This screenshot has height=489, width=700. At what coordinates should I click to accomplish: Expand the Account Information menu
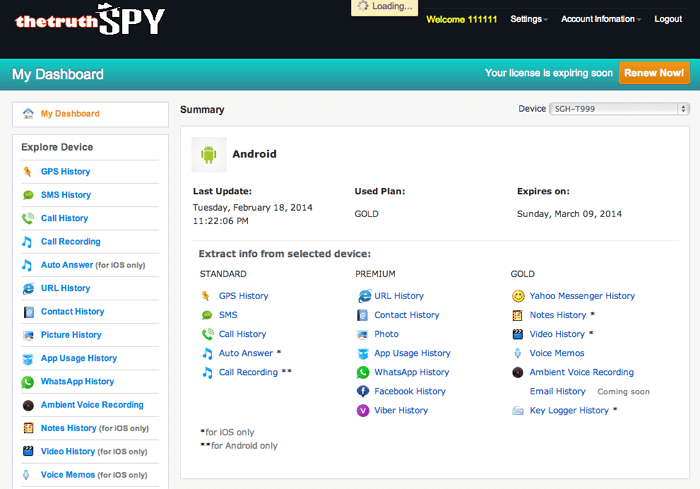point(600,19)
